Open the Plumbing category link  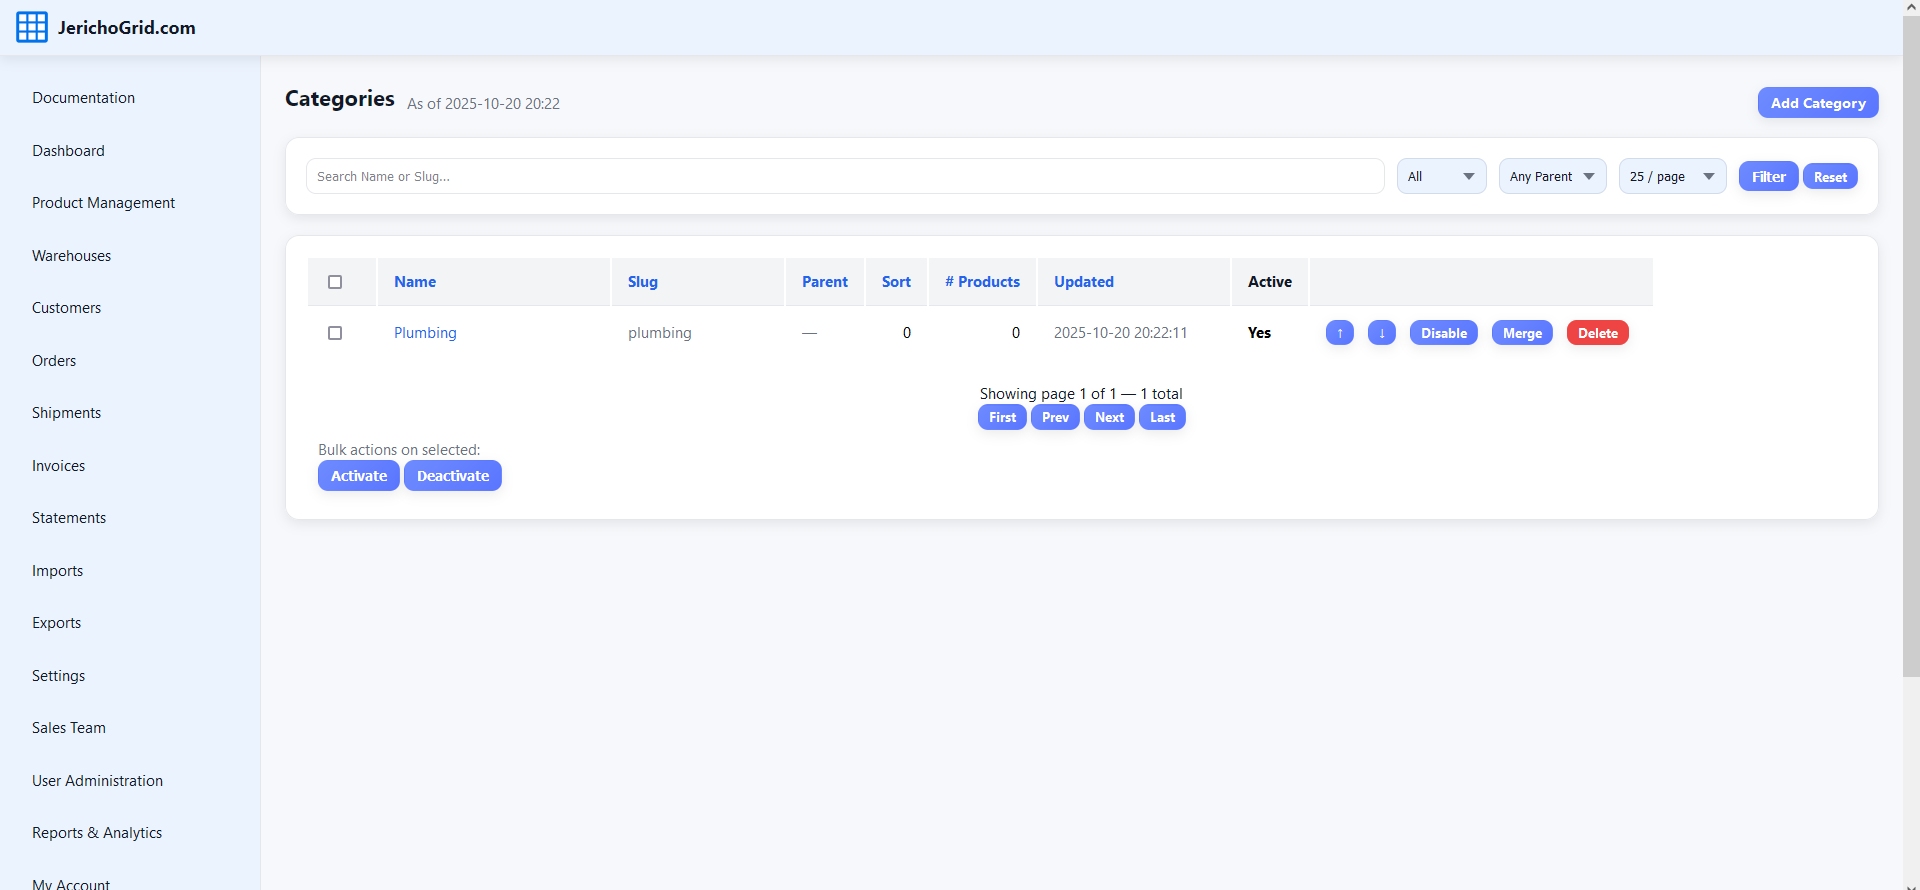coord(425,333)
